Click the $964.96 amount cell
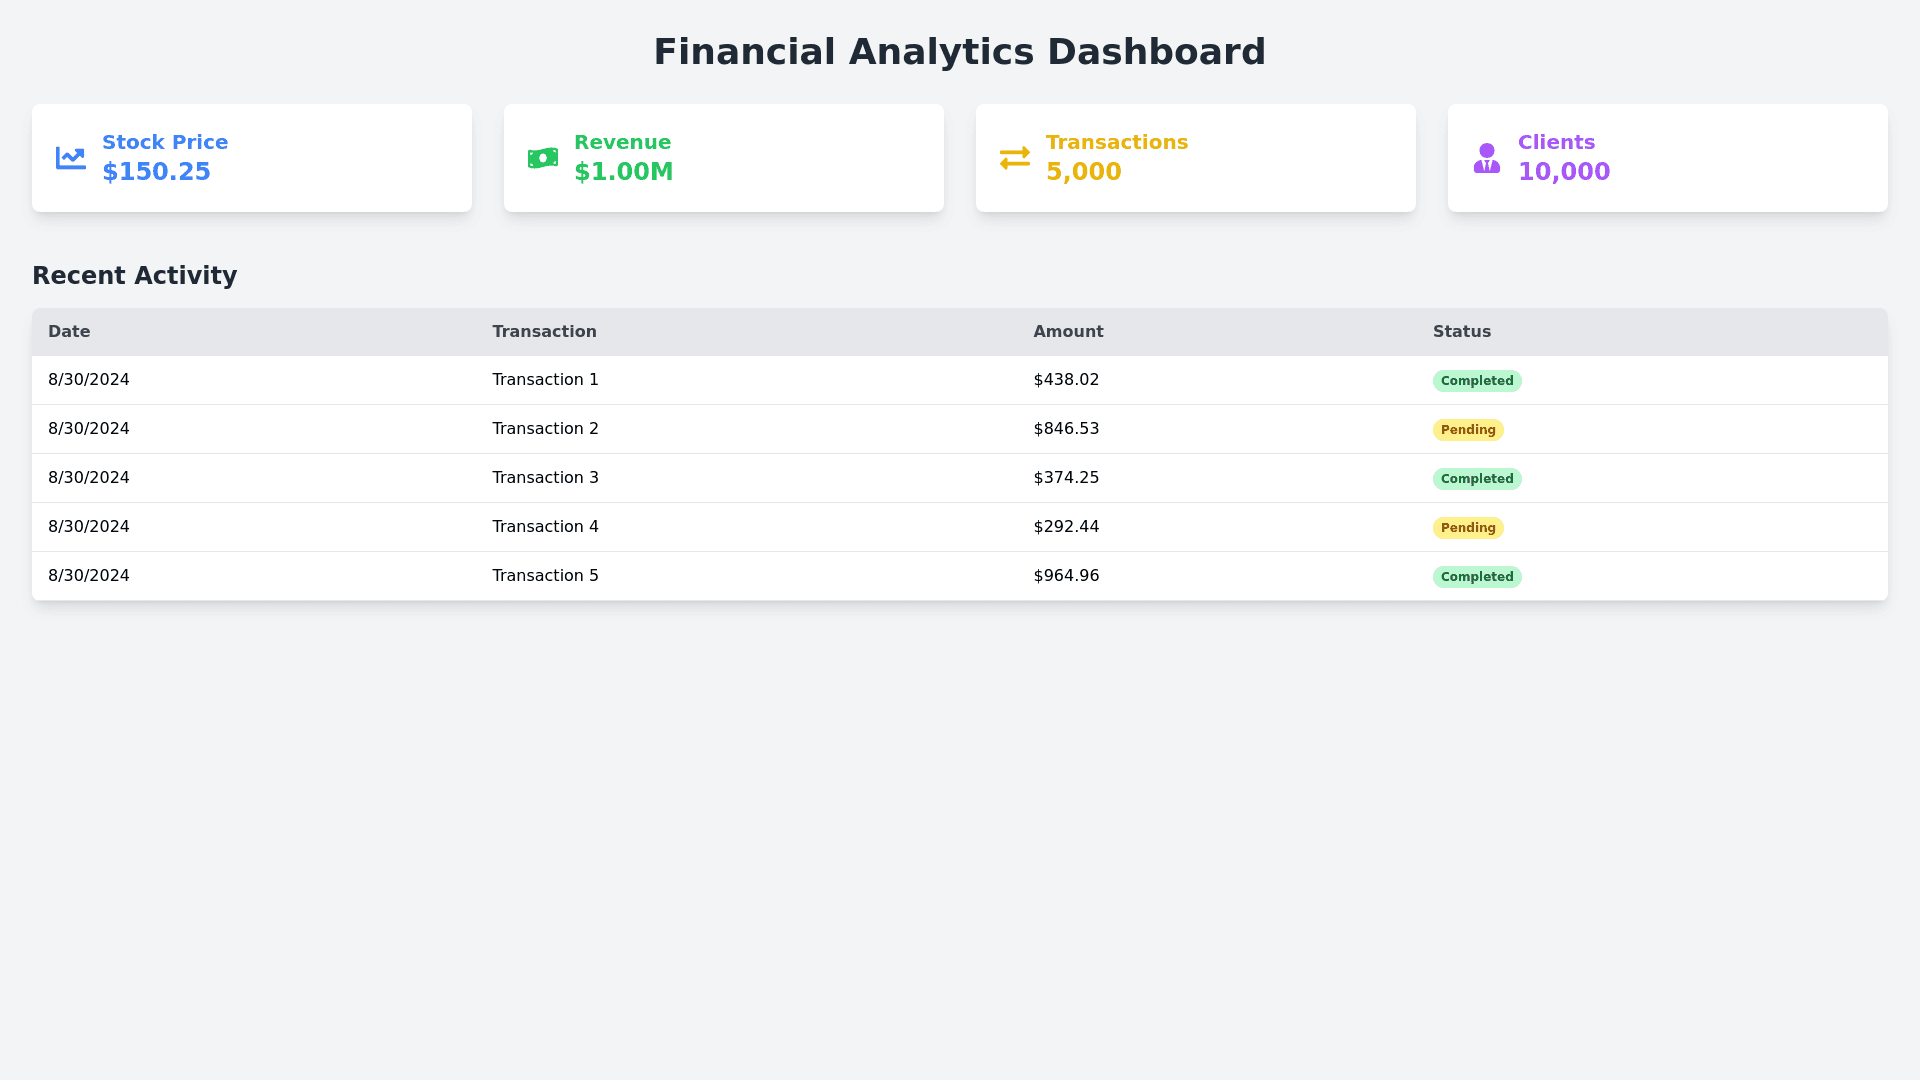The image size is (1920, 1080). [1066, 576]
